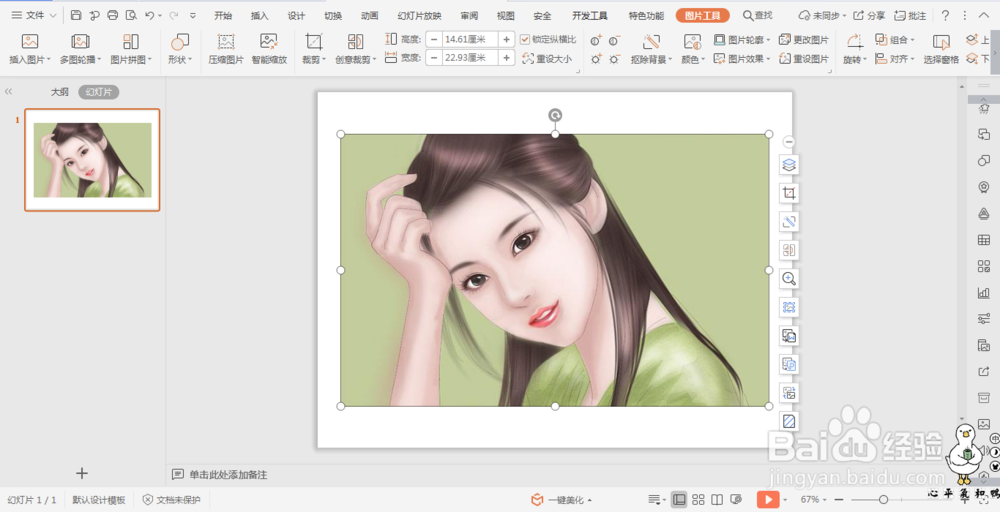The width and height of the screenshot is (1000, 512).
Task: Click the 裁剪 (Crop) tool icon
Action: [314, 42]
